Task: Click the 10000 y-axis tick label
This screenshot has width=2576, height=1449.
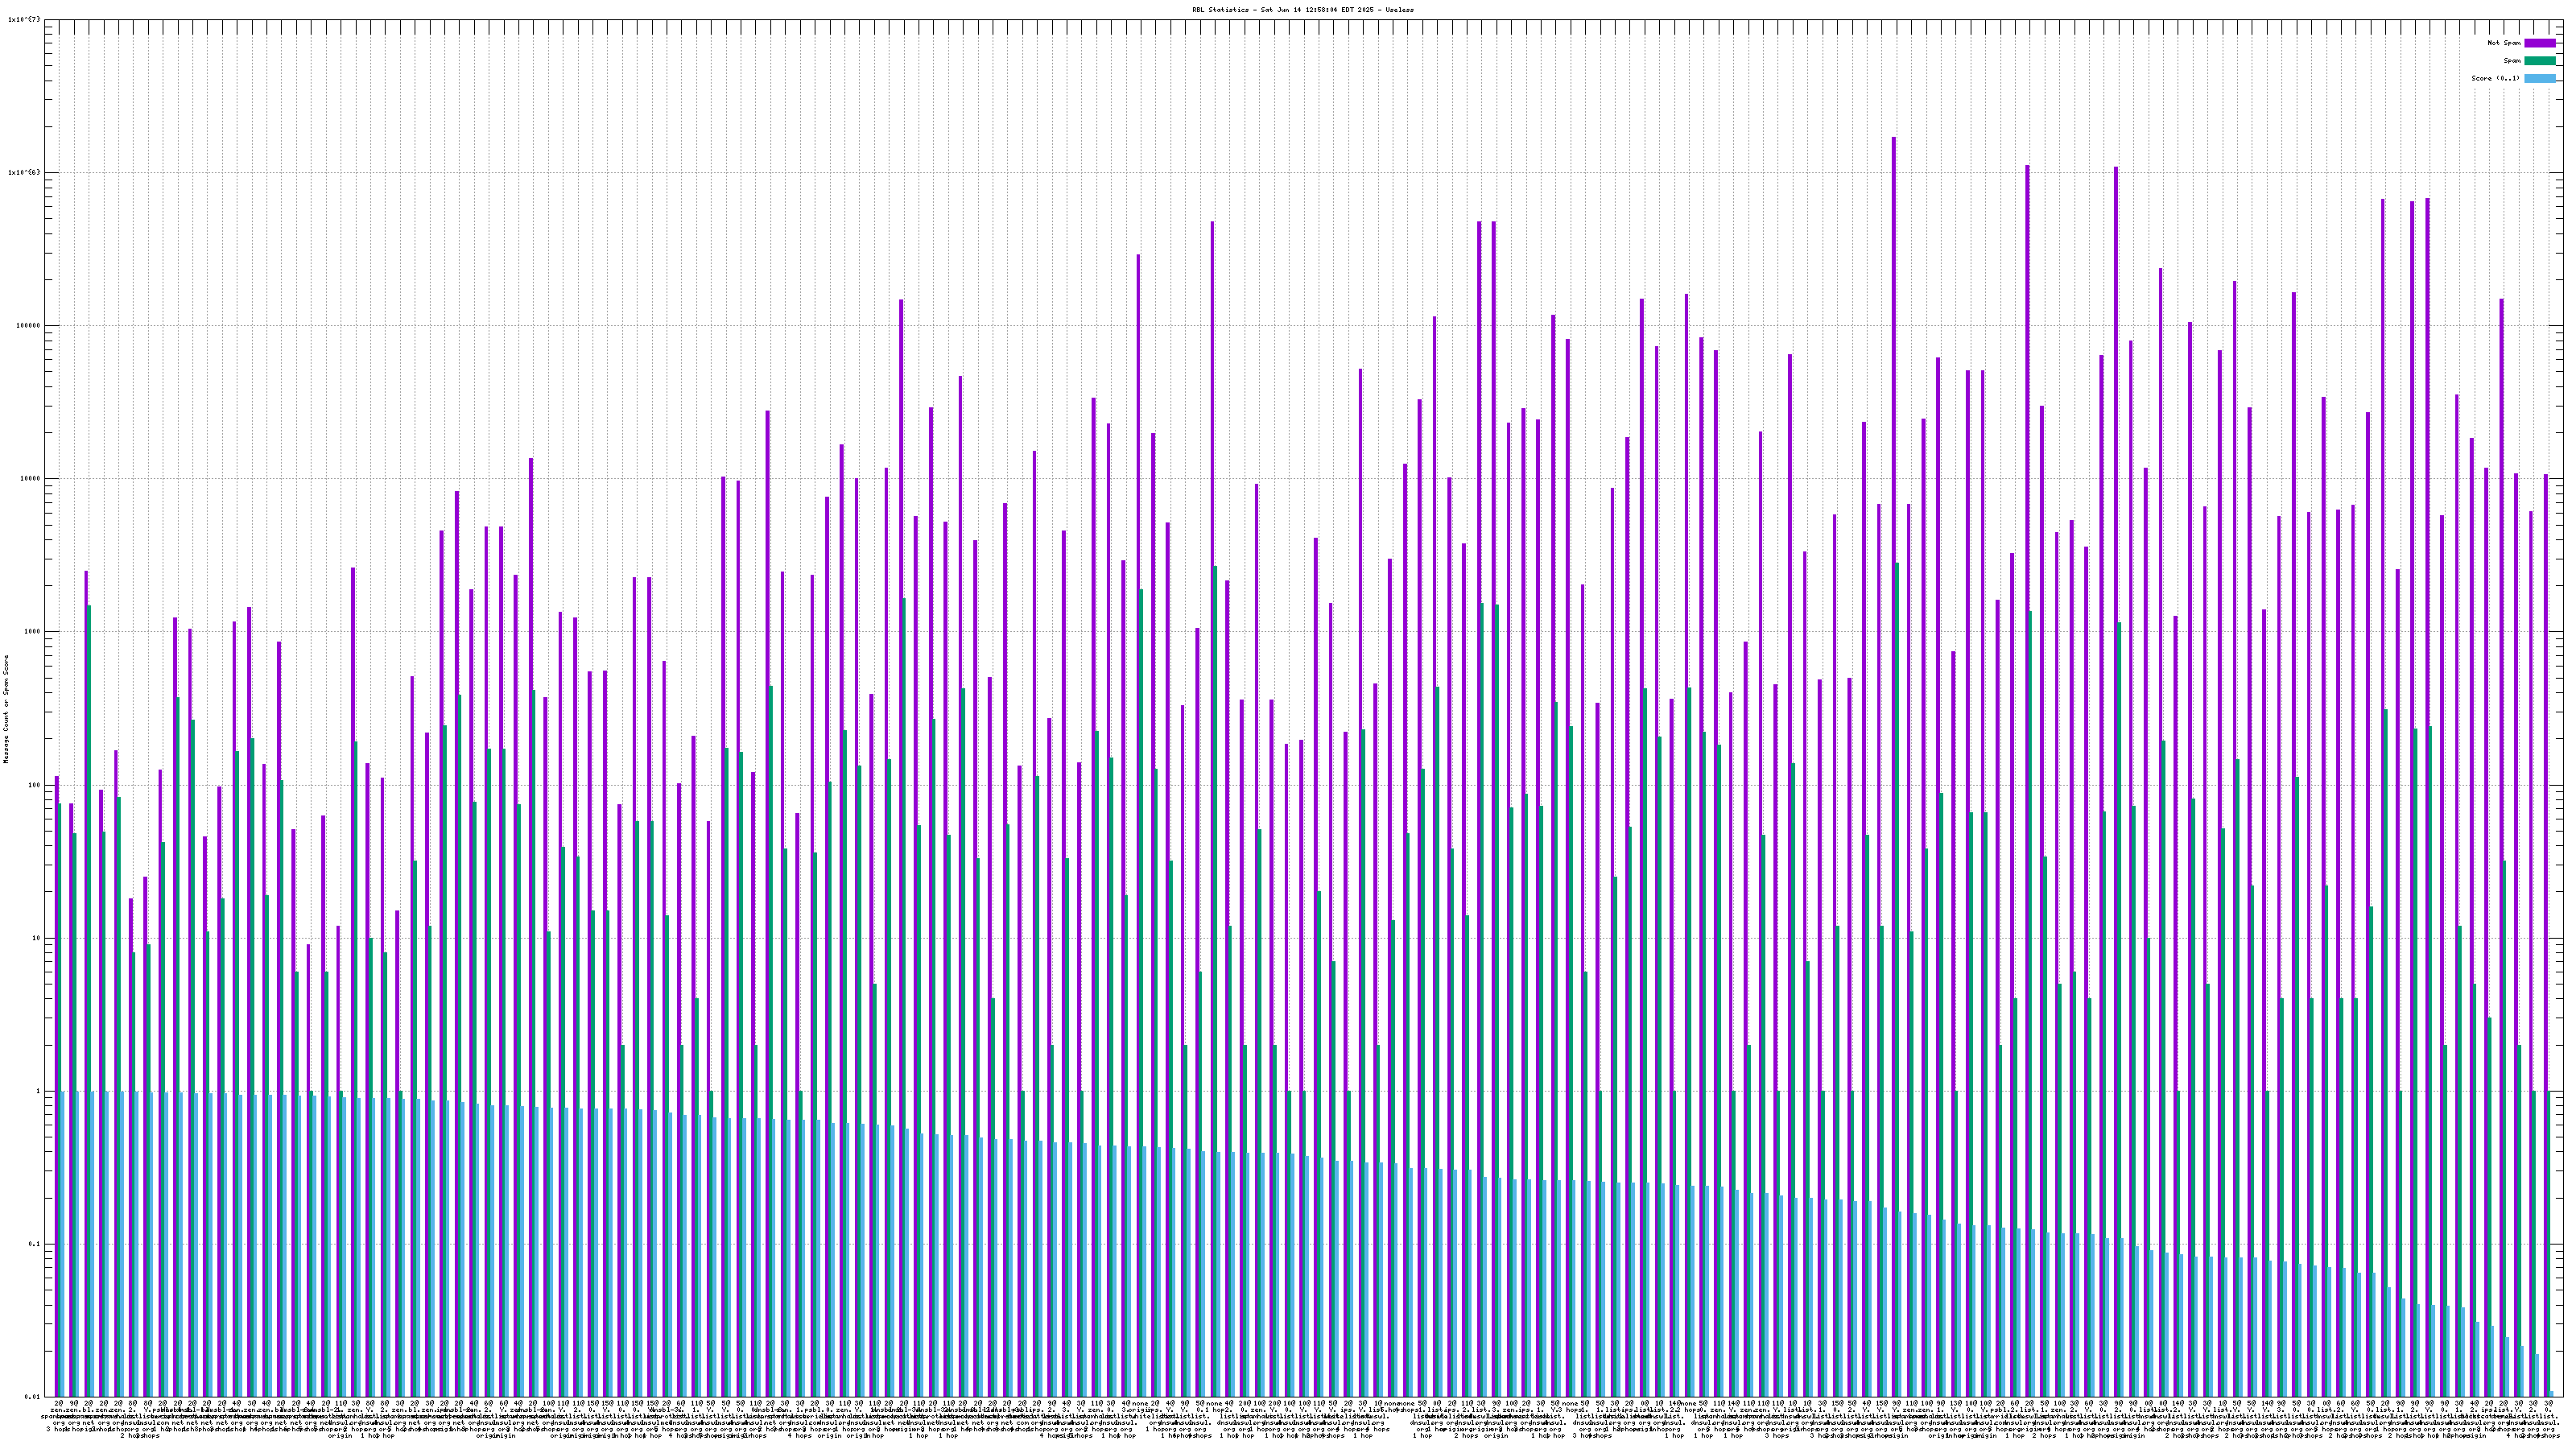Action: coord(30,478)
